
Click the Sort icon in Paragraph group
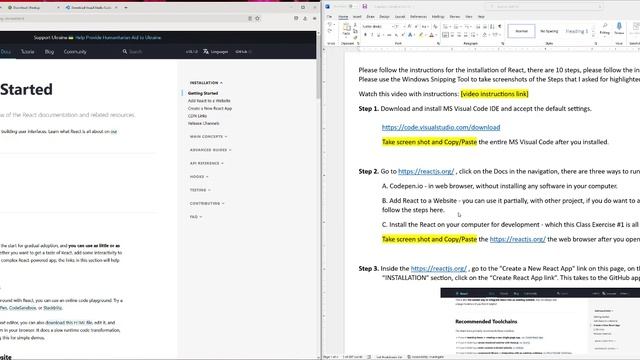pos(492,27)
